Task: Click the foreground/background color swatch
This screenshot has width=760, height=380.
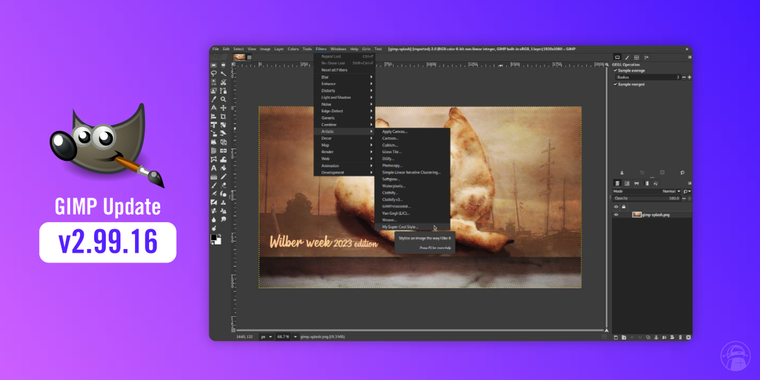Action: point(216,239)
